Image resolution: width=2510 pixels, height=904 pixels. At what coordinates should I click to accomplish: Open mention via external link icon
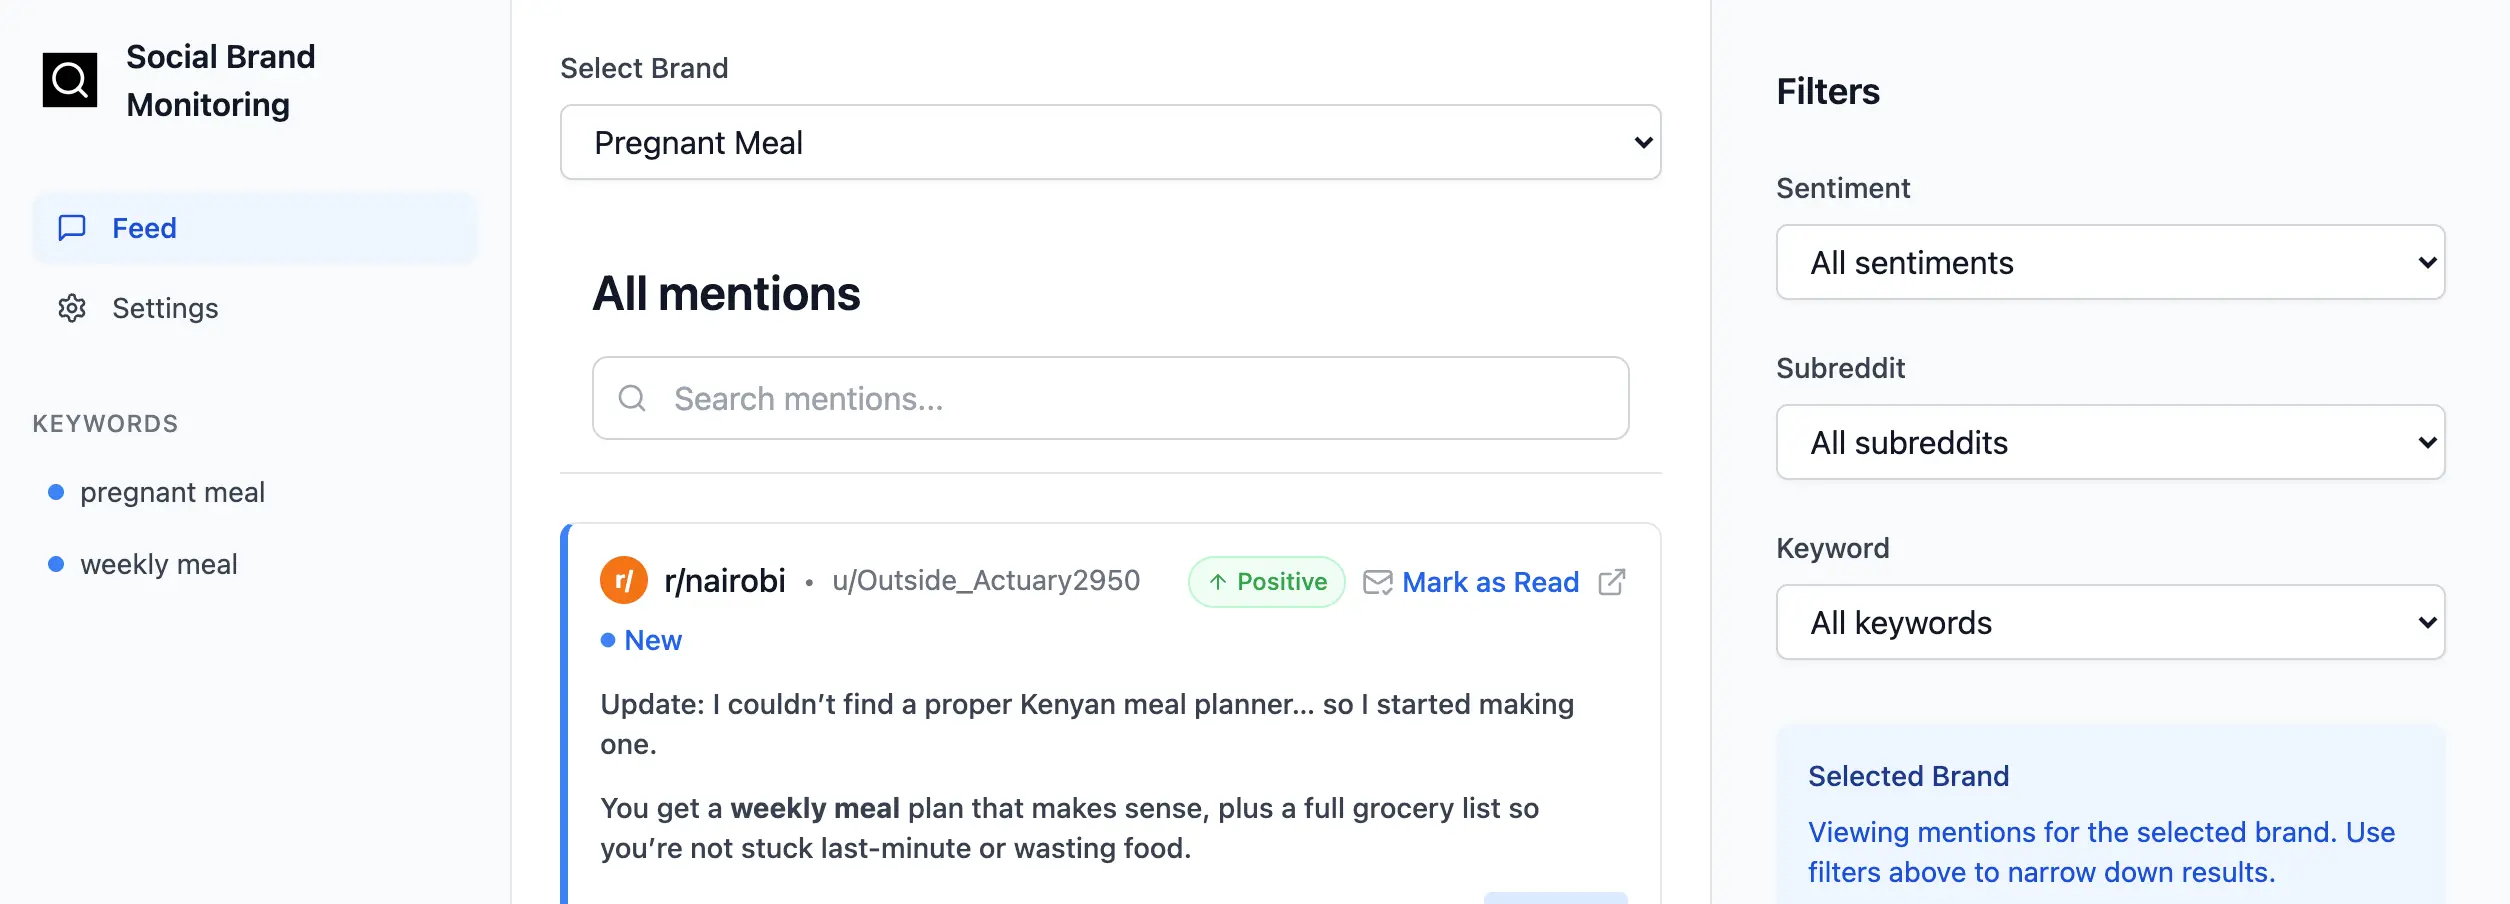pyautogui.click(x=1612, y=582)
